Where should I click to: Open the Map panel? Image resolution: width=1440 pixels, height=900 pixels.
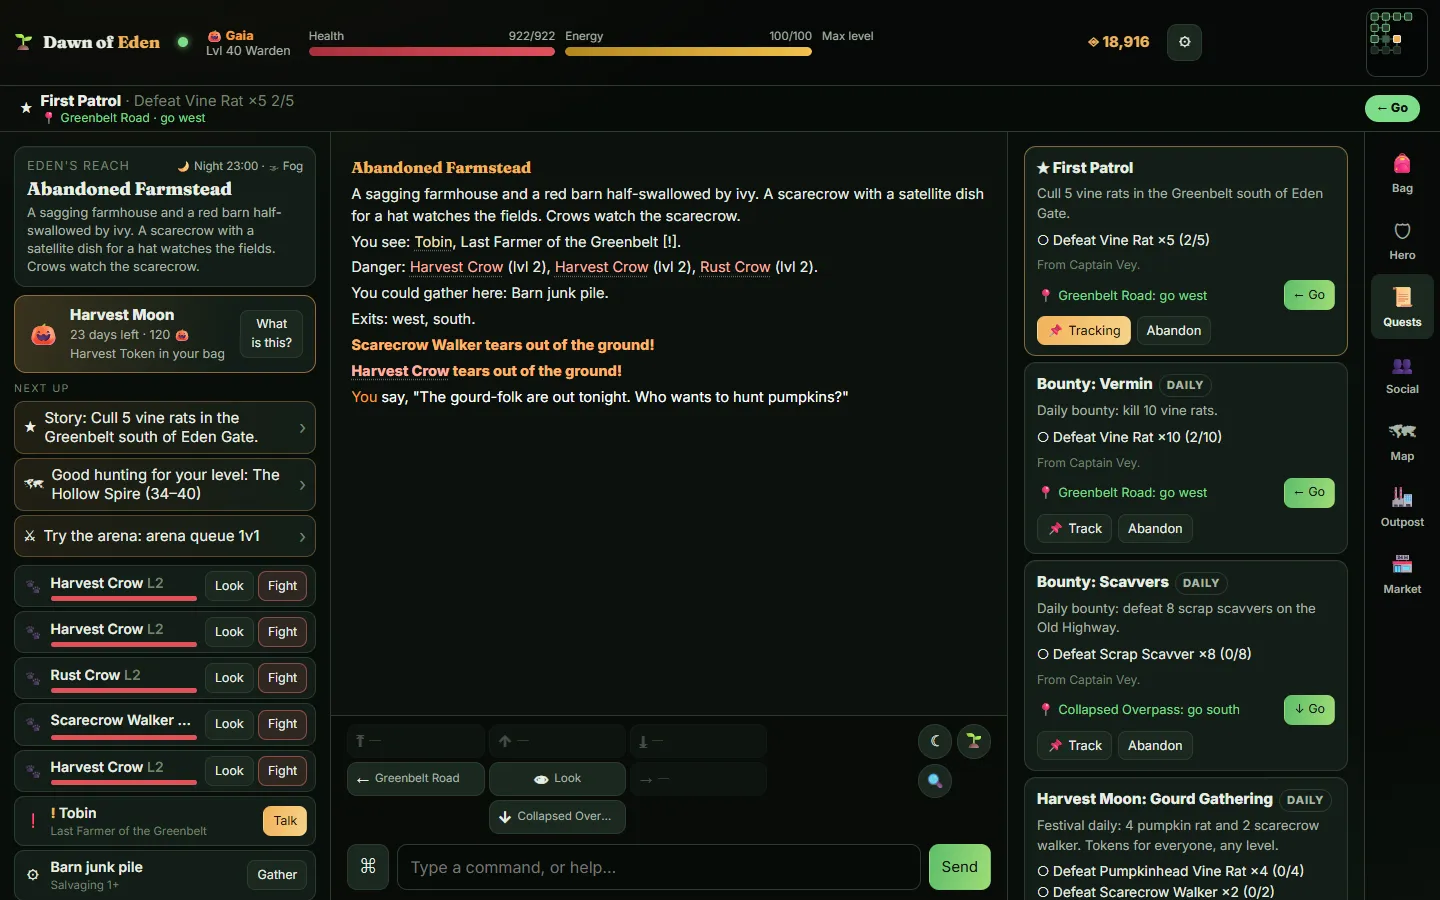[x=1402, y=441]
